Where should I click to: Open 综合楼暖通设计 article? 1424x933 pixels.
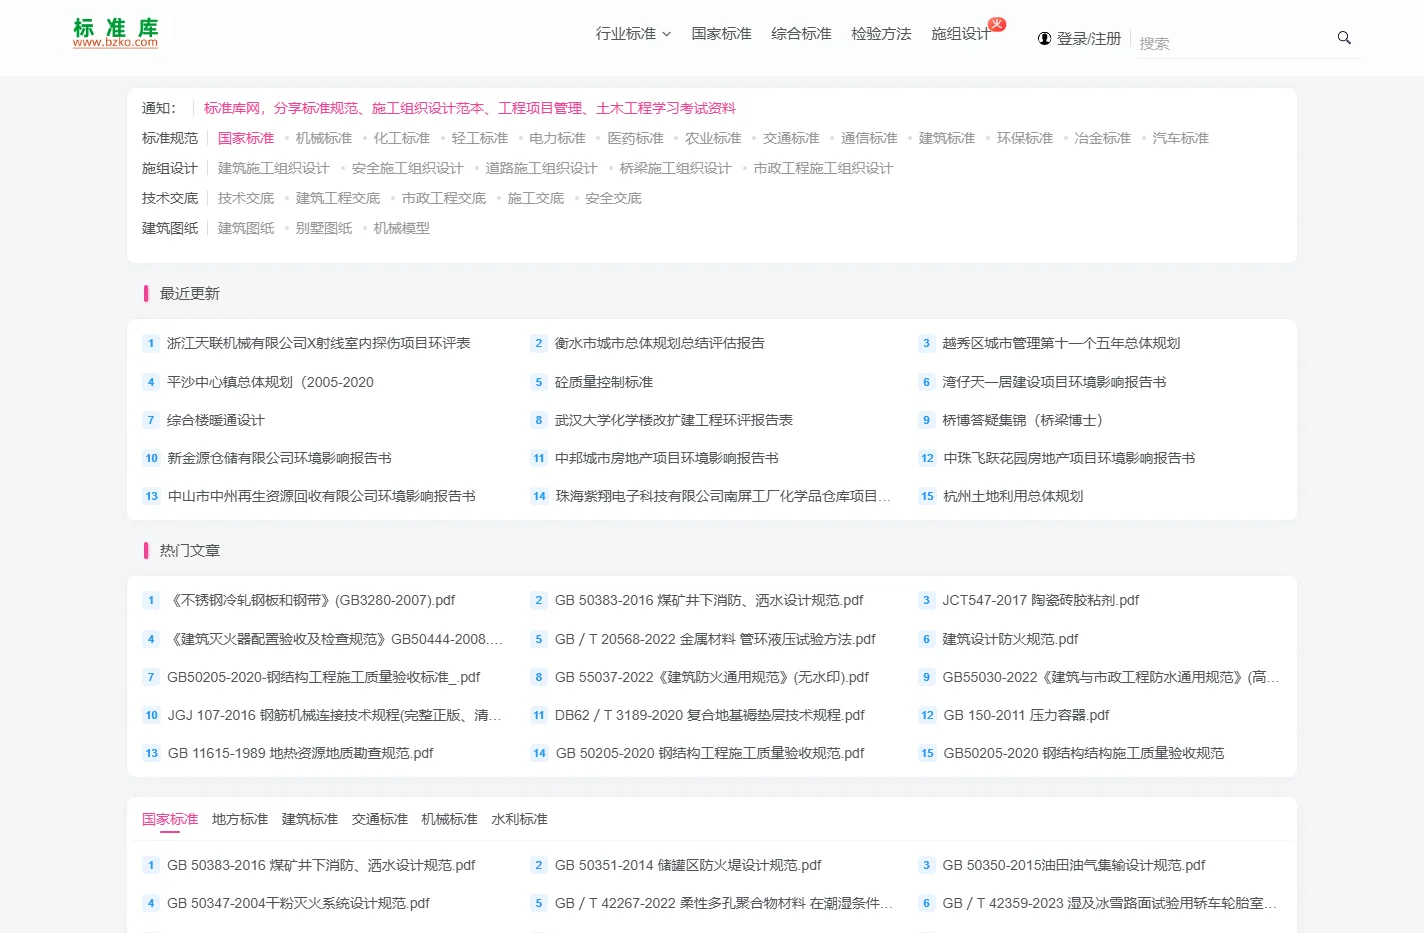coord(216,420)
